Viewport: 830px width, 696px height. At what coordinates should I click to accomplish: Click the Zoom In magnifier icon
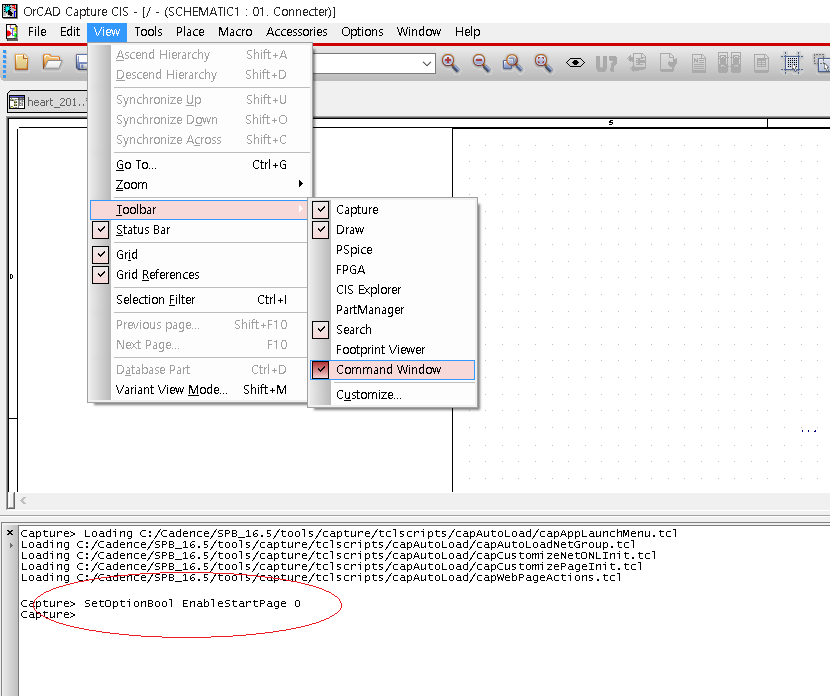pos(450,63)
